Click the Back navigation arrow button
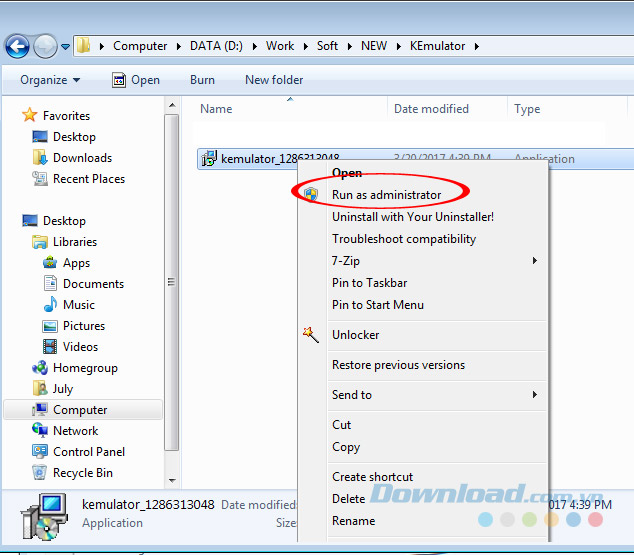634x555 pixels. coord(17,46)
